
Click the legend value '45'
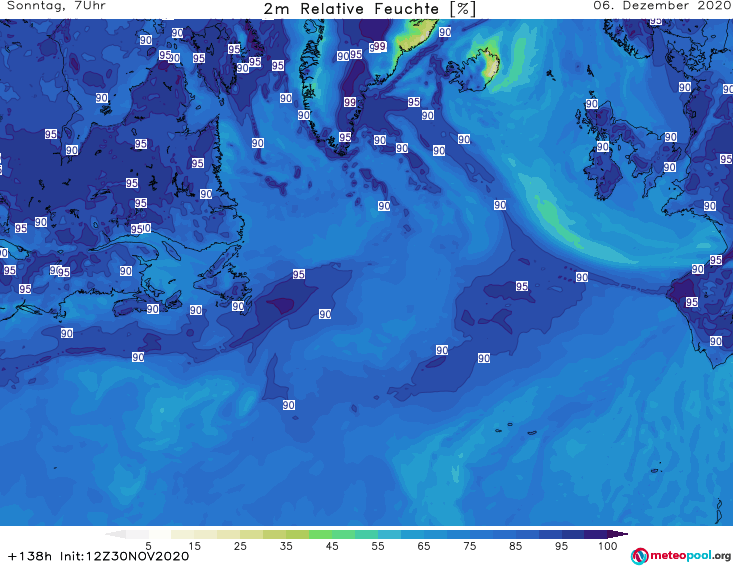[x=332, y=546]
